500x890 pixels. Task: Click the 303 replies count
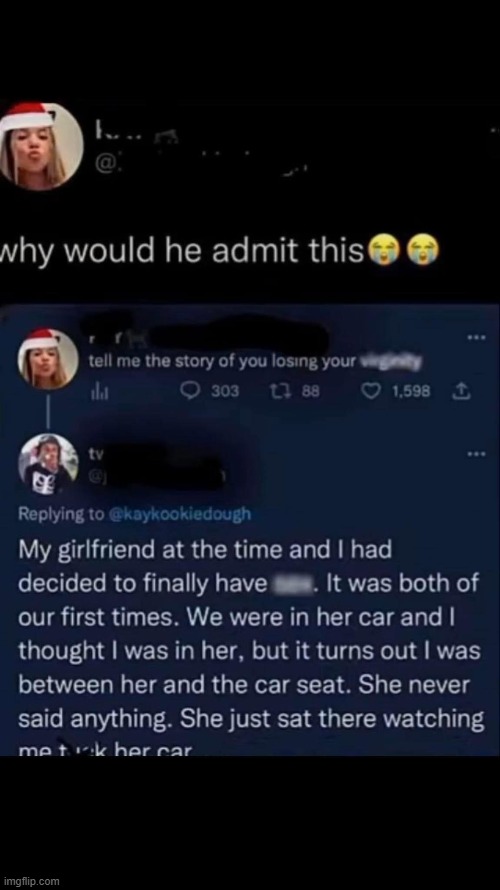(229, 392)
